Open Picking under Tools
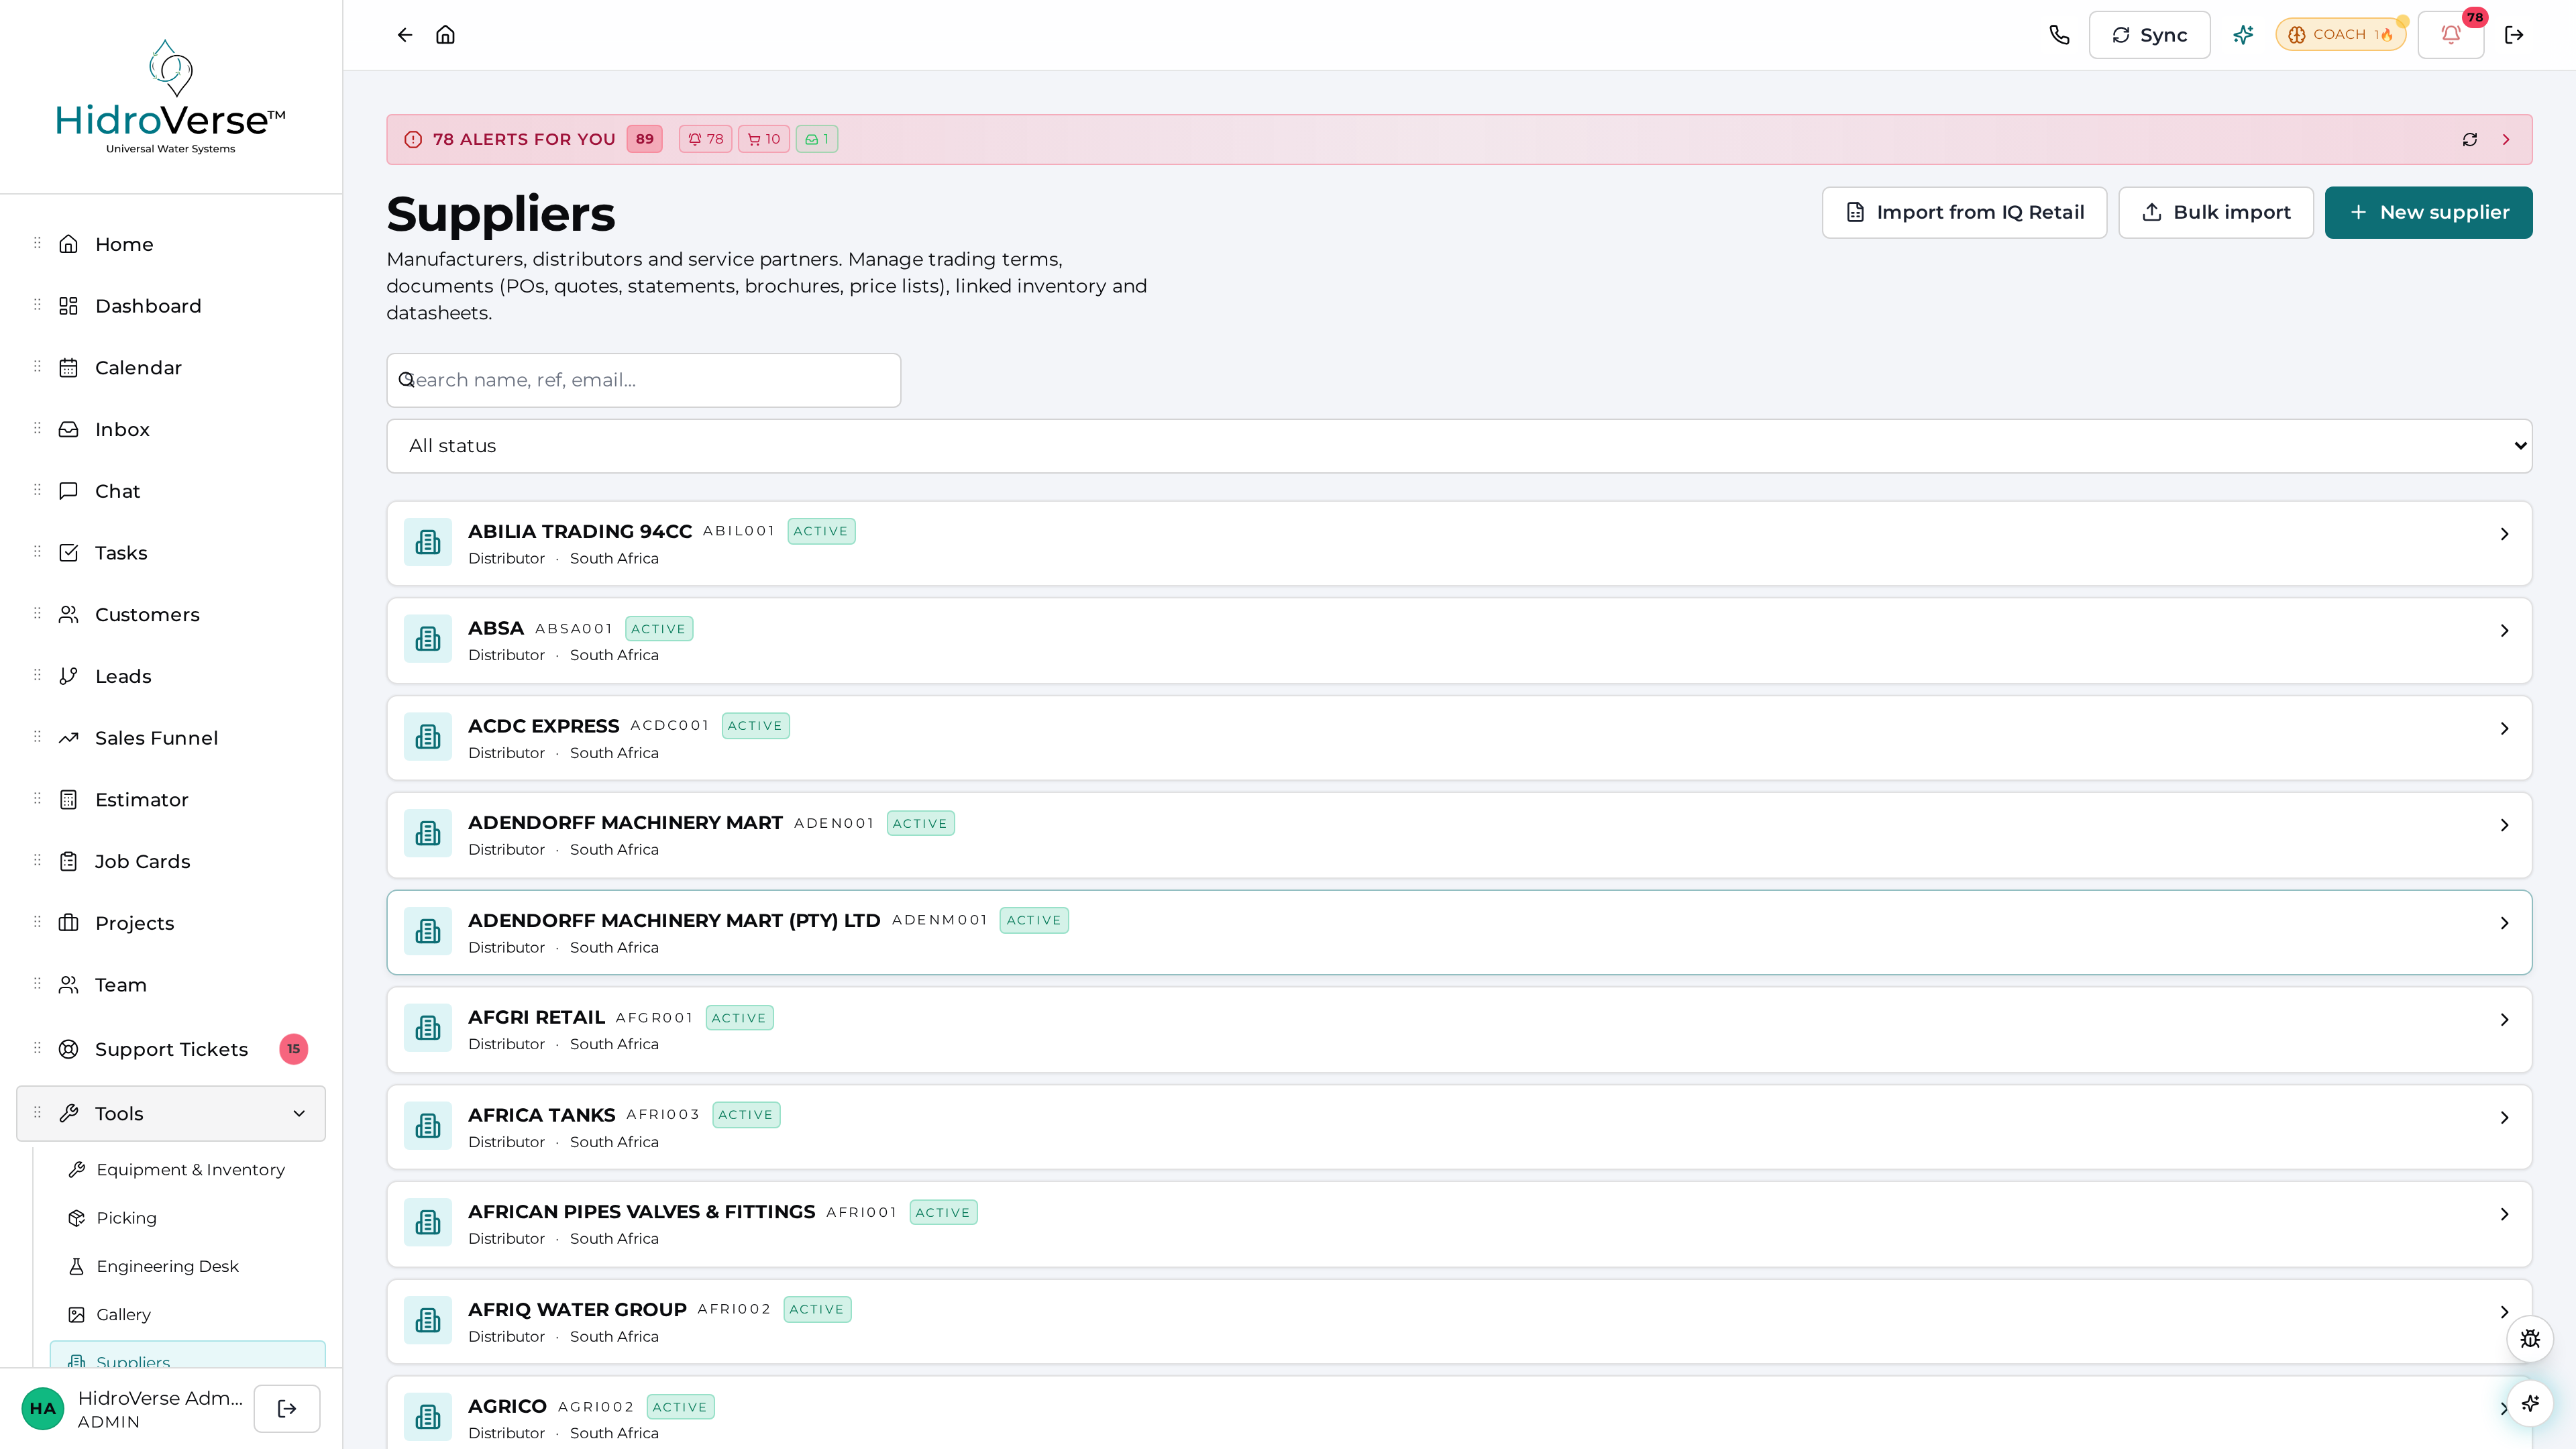Viewport: 2576px width, 1449px height. tap(188, 1218)
